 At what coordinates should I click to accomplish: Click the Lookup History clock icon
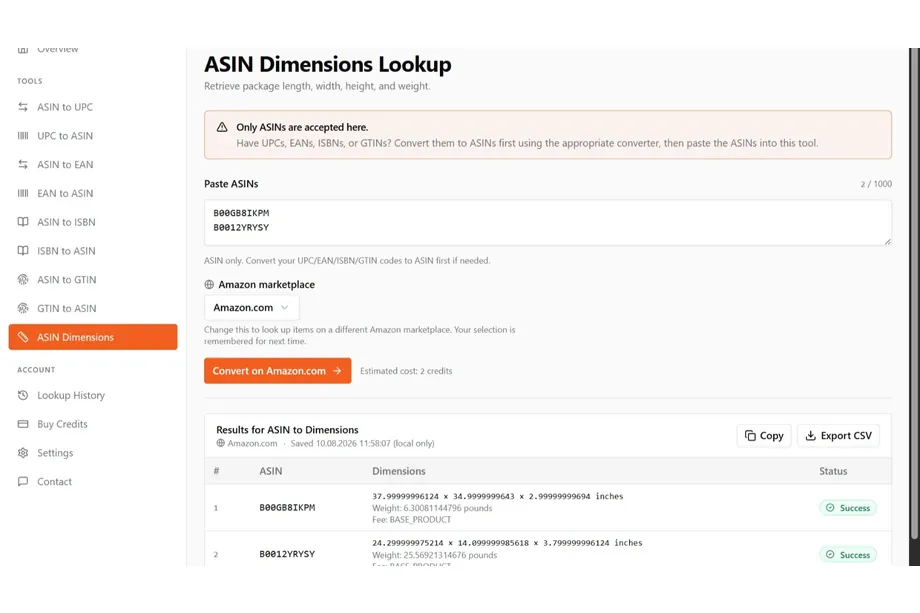[23, 395]
